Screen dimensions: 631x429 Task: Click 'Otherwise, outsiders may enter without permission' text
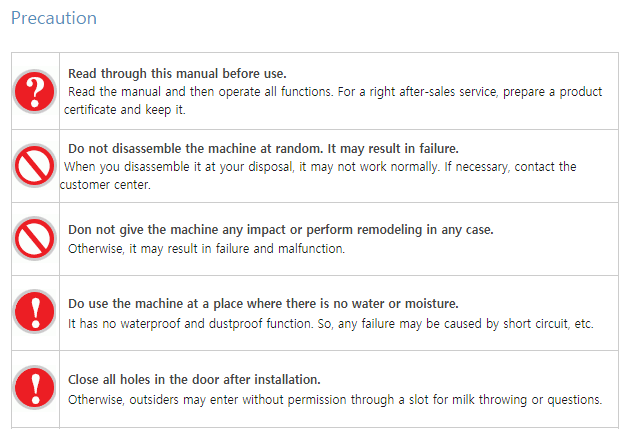(x=335, y=400)
